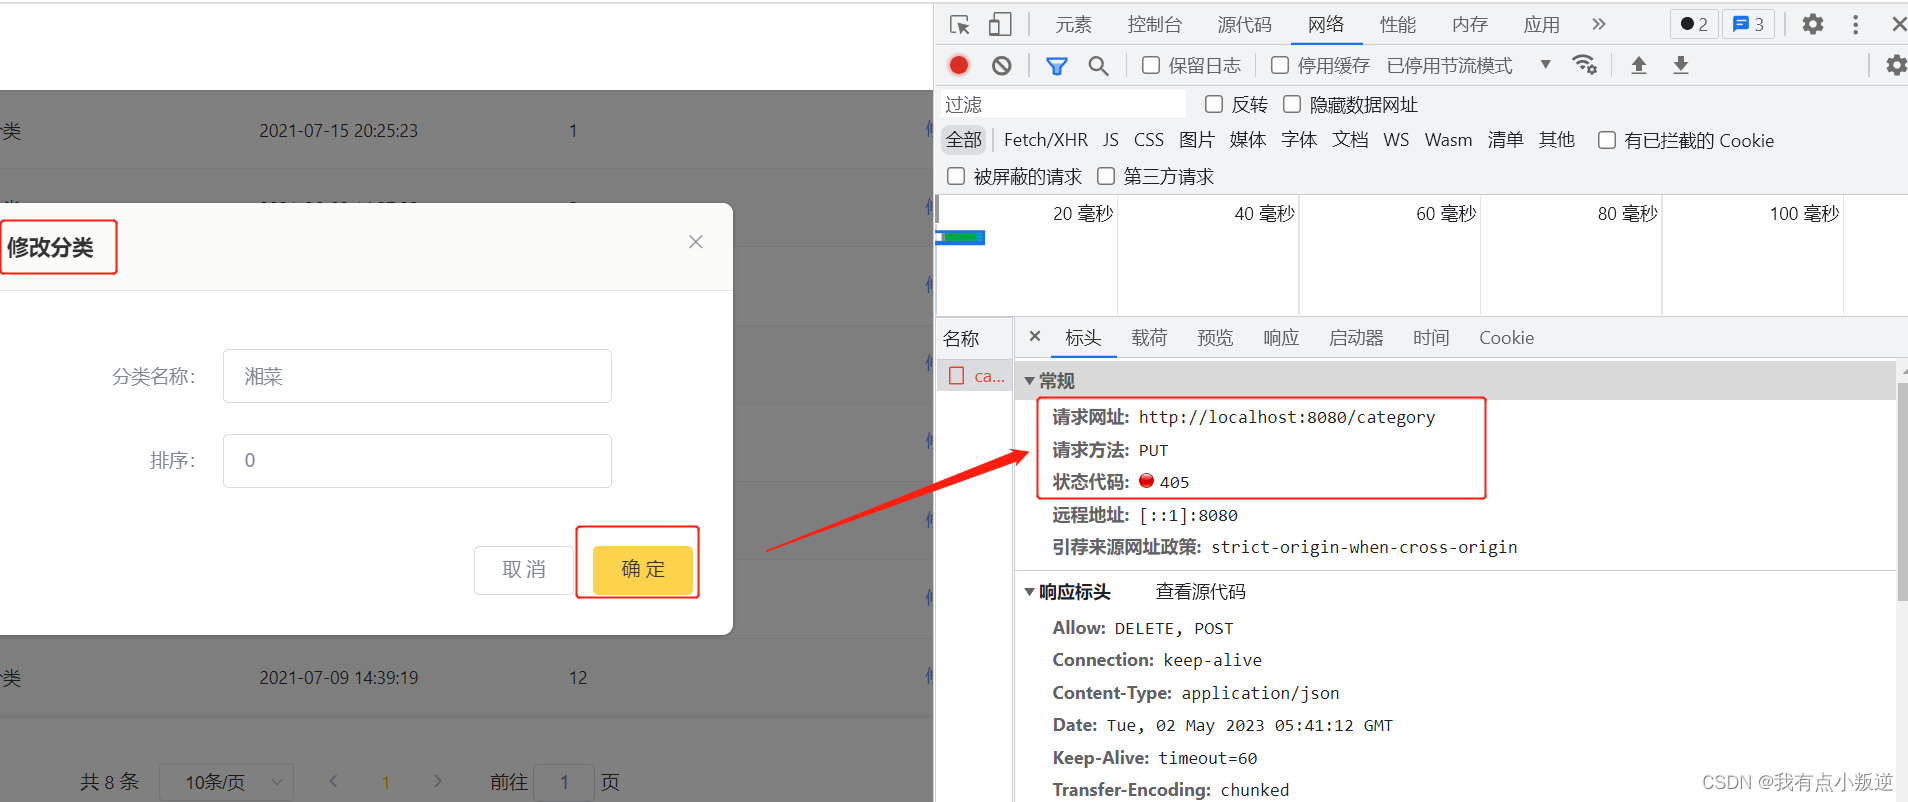The width and height of the screenshot is (1908, 802).
Task: Open the Cookie request tab
Action: [x=1506, y=338]
